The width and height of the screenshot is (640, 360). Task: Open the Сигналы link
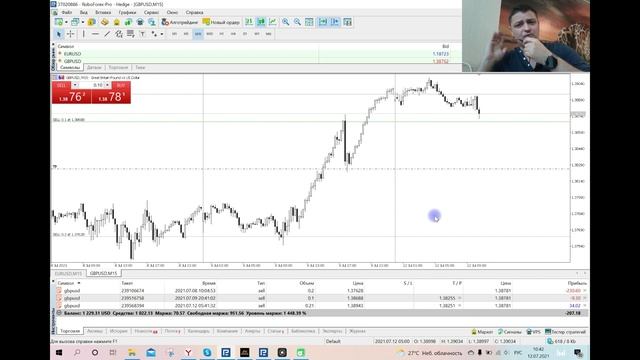point(510,332)
